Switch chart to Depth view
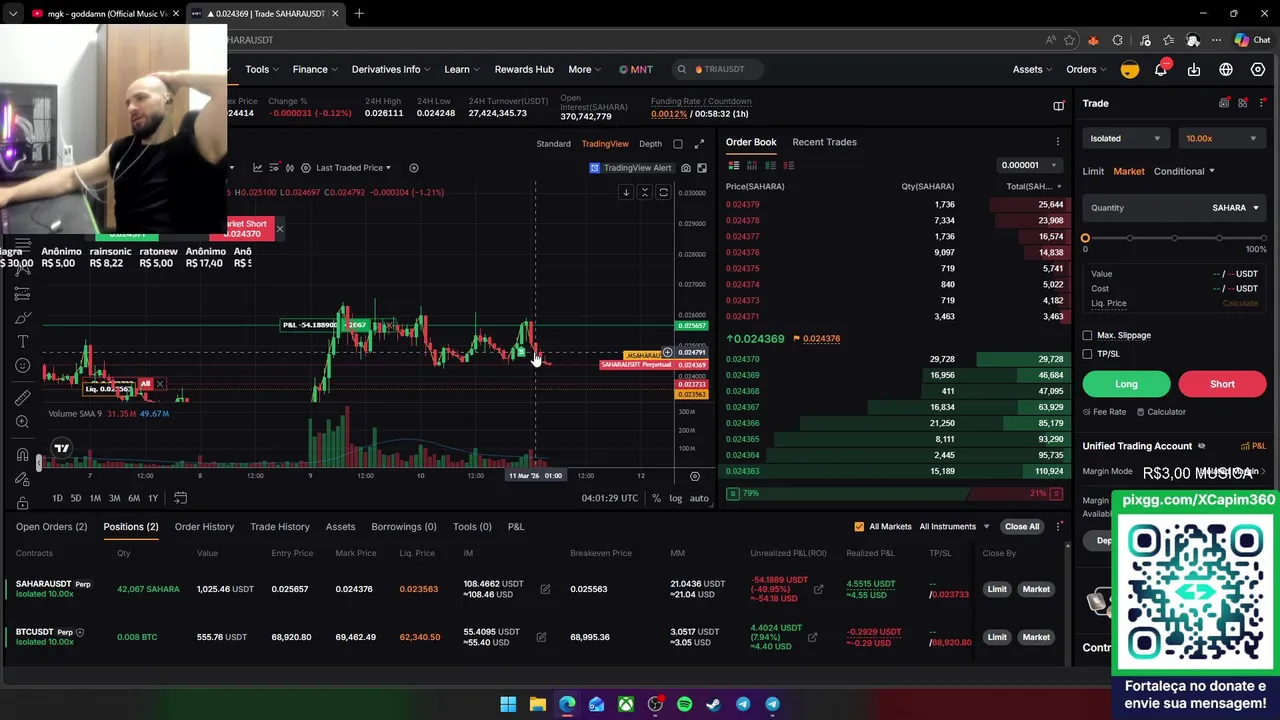This screenshot has height=720, width=1280. (650, 144)
